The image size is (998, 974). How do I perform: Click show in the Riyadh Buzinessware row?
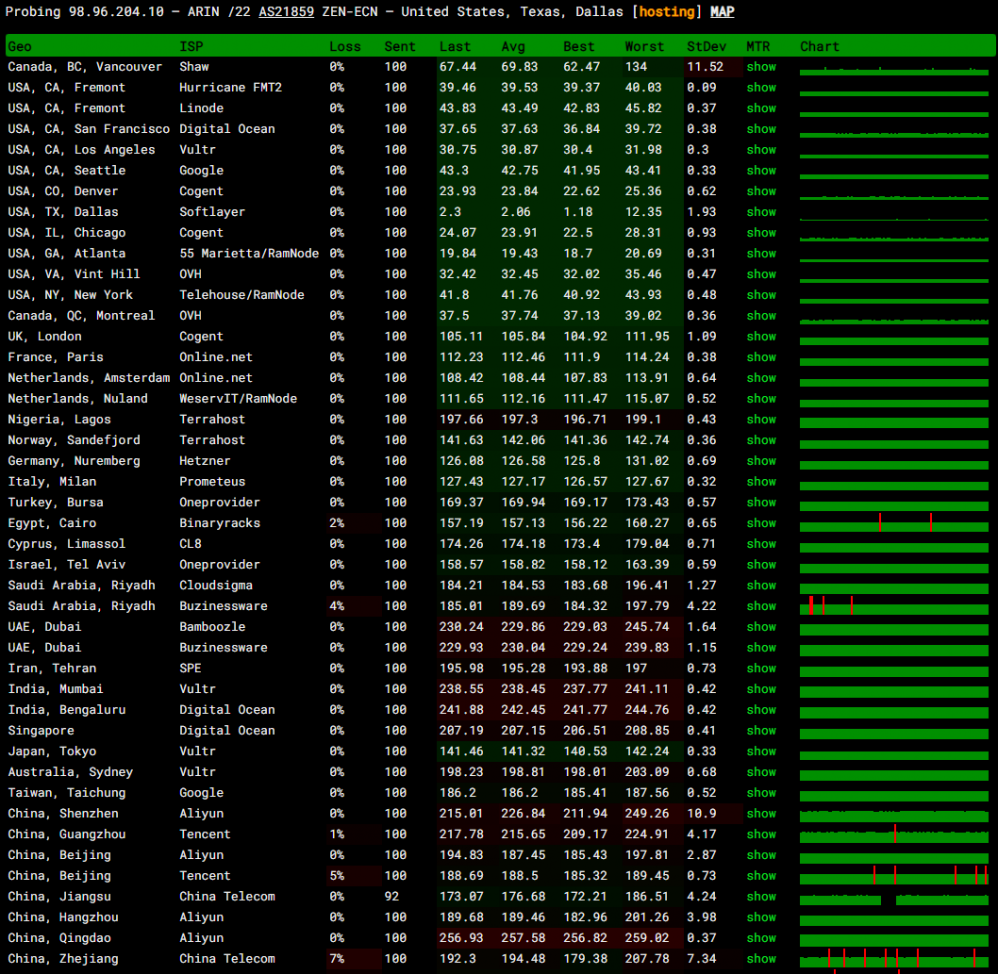pyautogui.click(x=761, y=606)
